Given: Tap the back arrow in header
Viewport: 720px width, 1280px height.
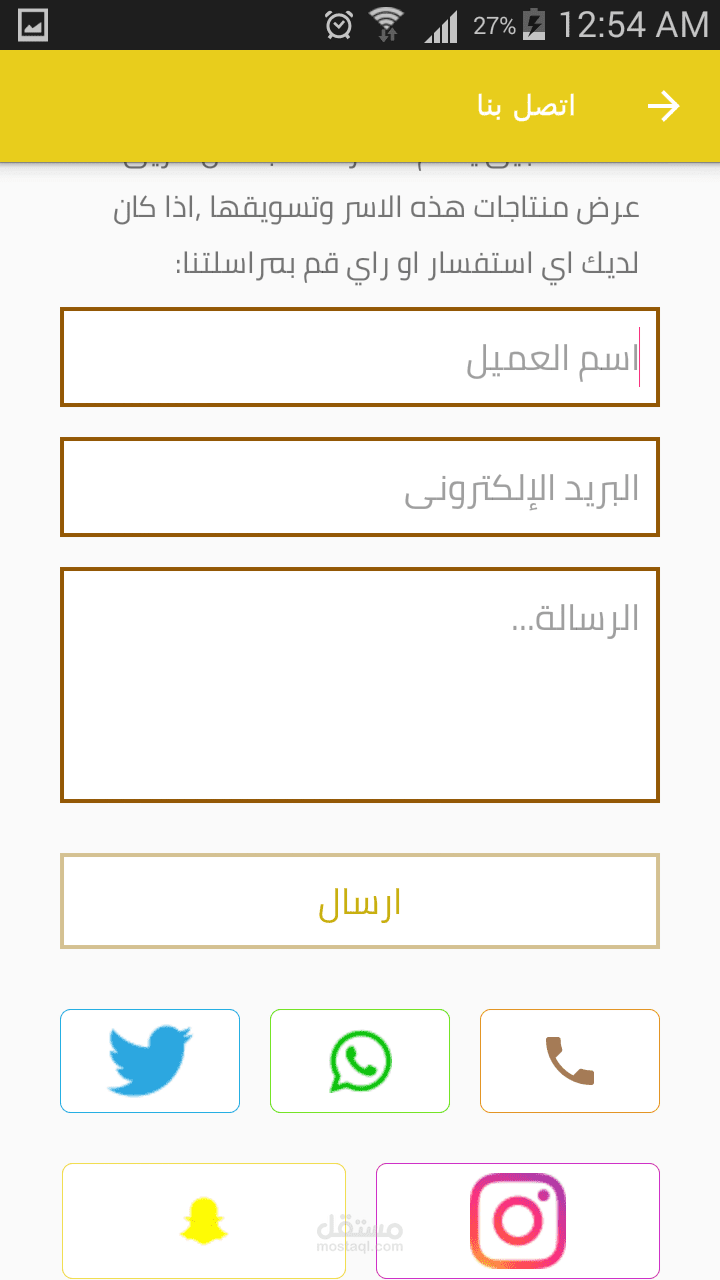Looking at the screenshot, I should tap(664, 106).
